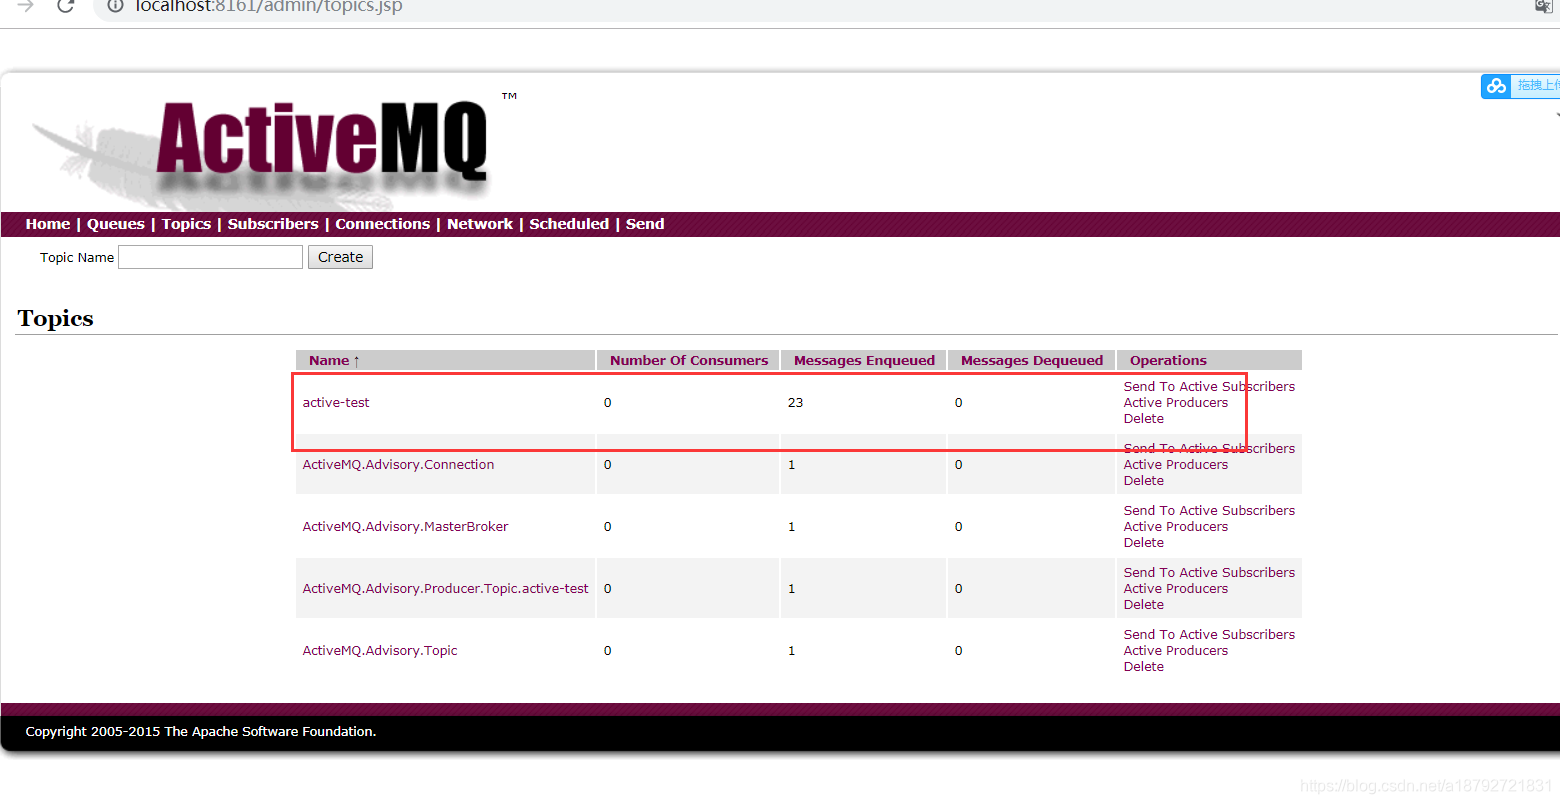Open ActiveMQ.Advisory.Producer.Topic.active-test topic
This screenshot has width=1560, height=804.
445,588
